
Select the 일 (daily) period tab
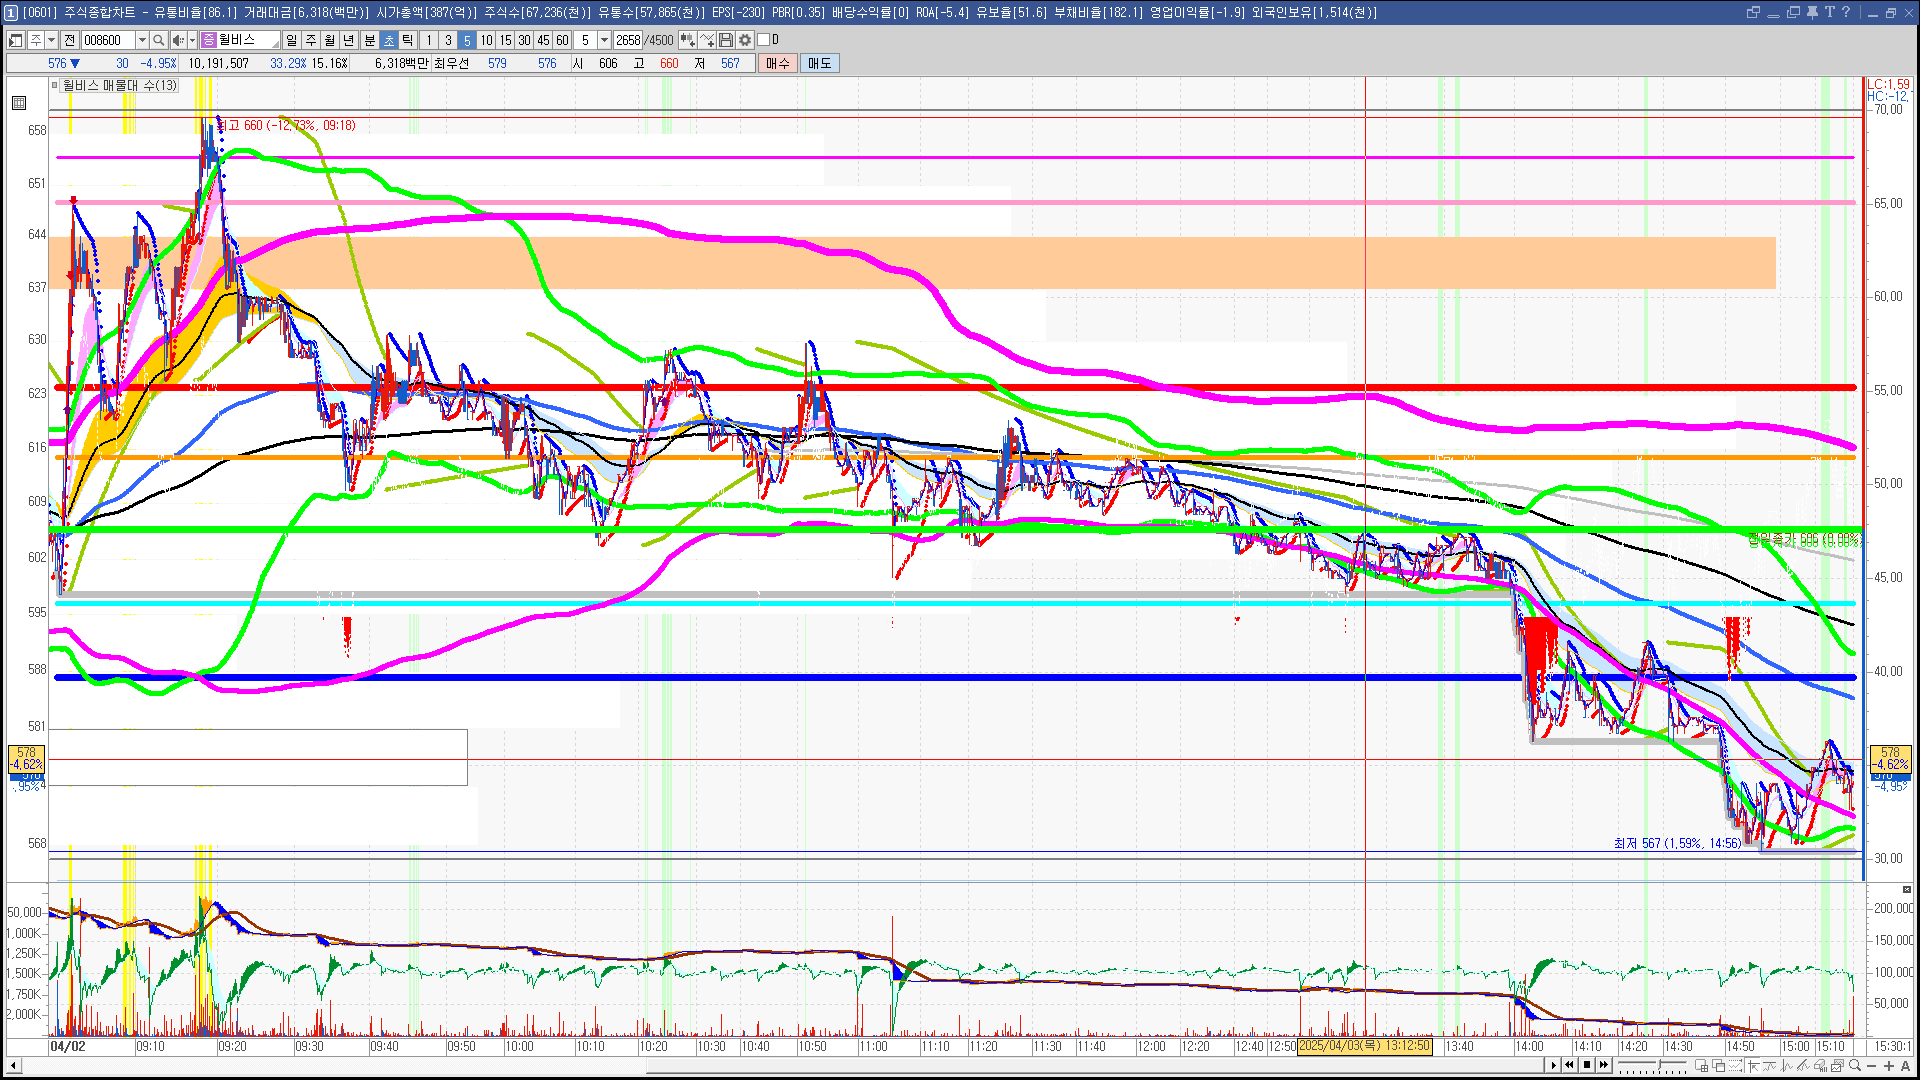[x=291, y=40]
